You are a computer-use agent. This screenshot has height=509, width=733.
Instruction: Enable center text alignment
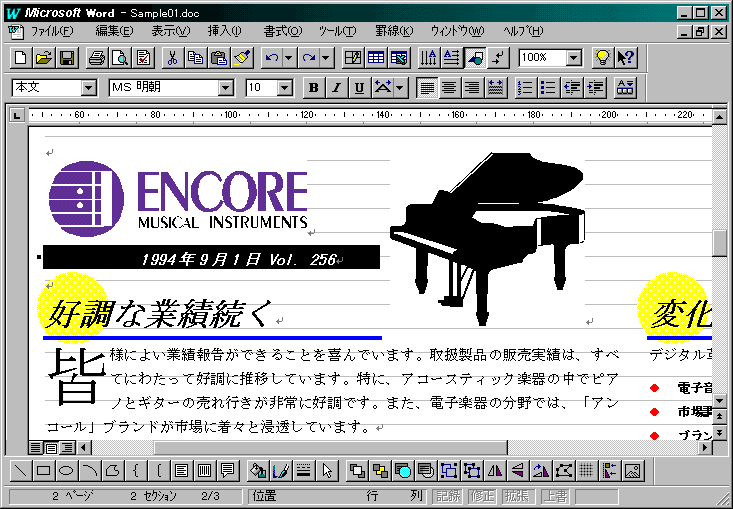(450, 88)
